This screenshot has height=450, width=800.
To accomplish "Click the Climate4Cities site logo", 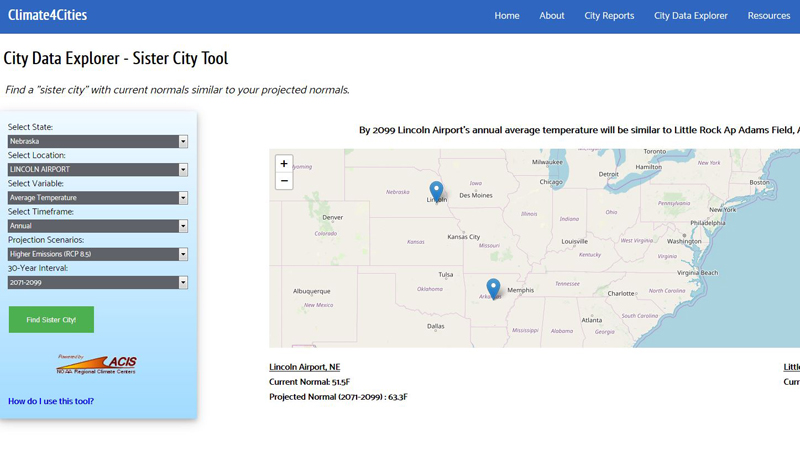I will [x=47, y=15].
